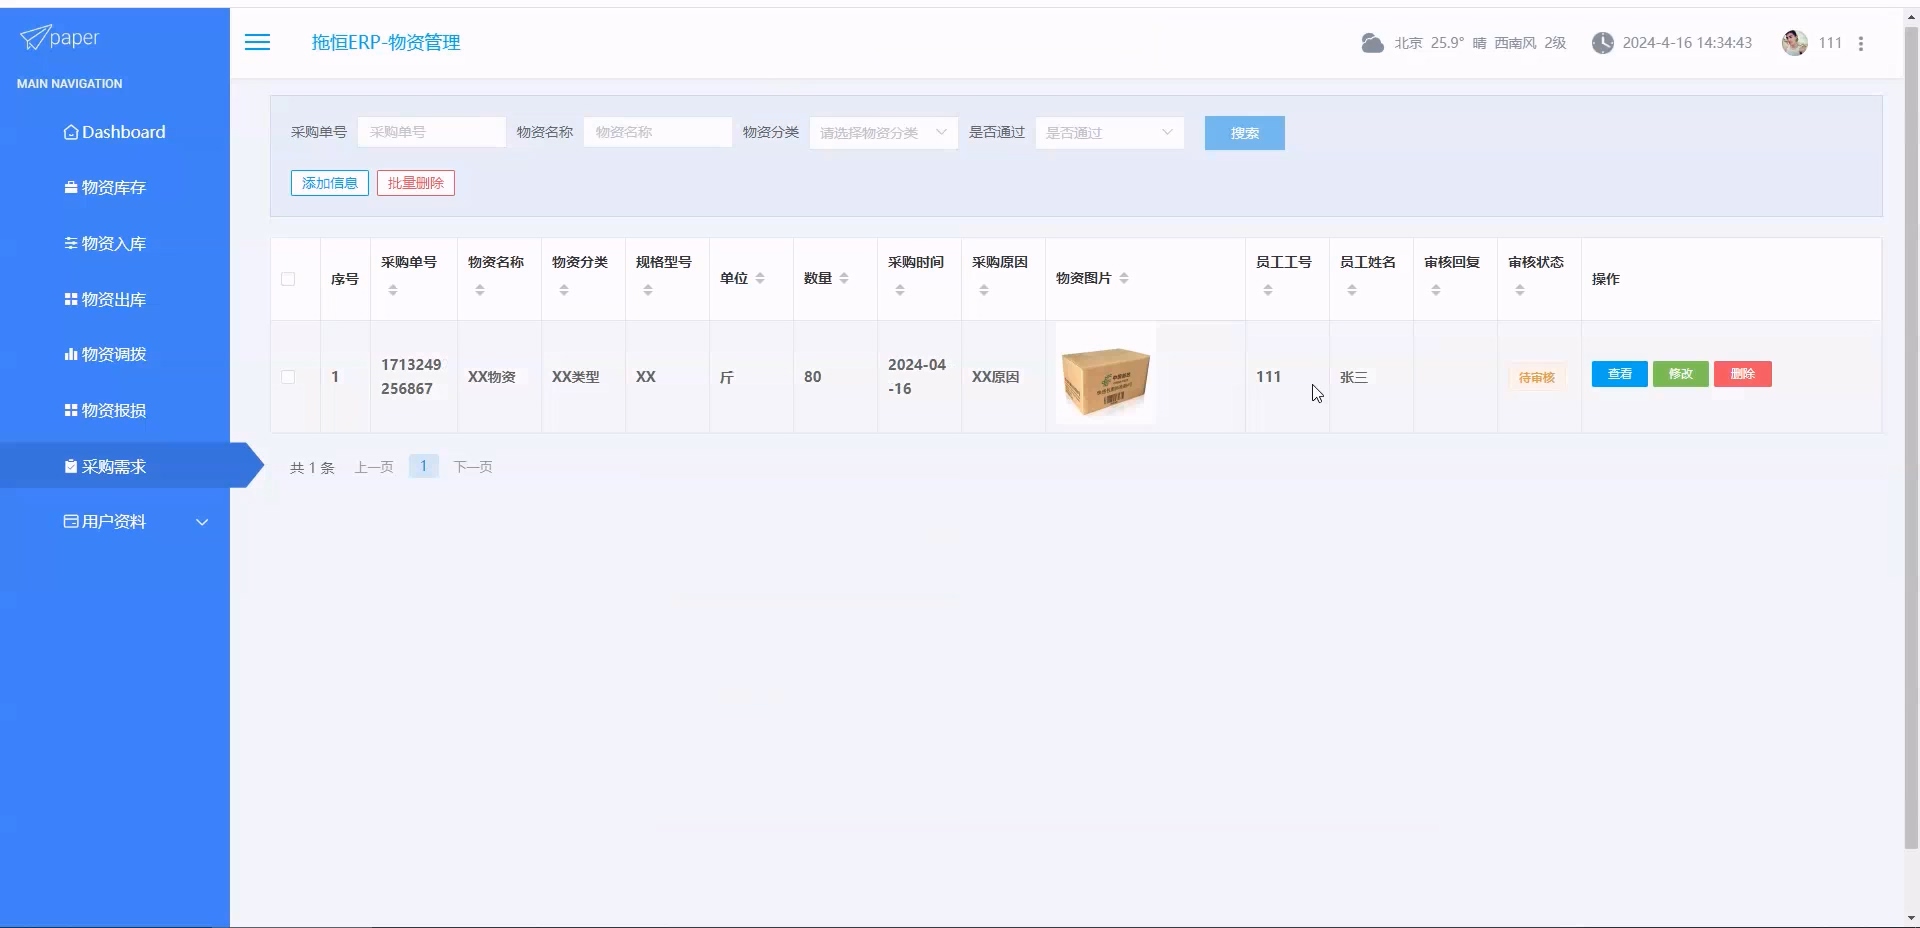
Task: Click the paper plane logo icon
Action: pyautogui.click(x=34, y=38)
